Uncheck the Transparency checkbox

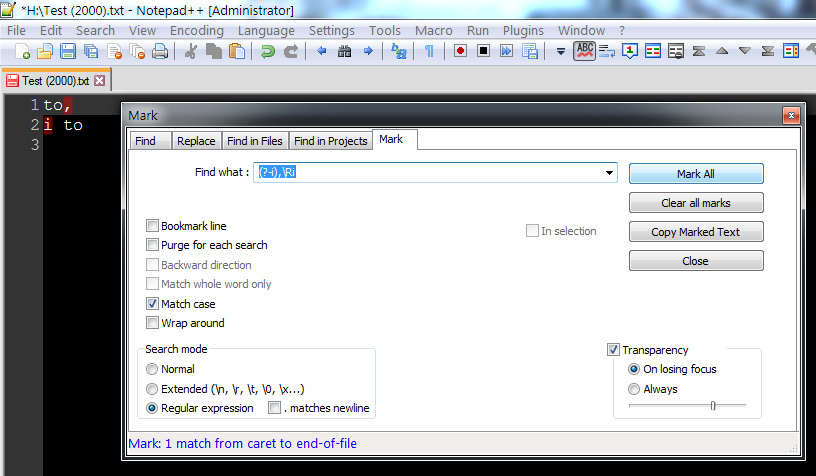pyautogui.click(x=613, y=350)
